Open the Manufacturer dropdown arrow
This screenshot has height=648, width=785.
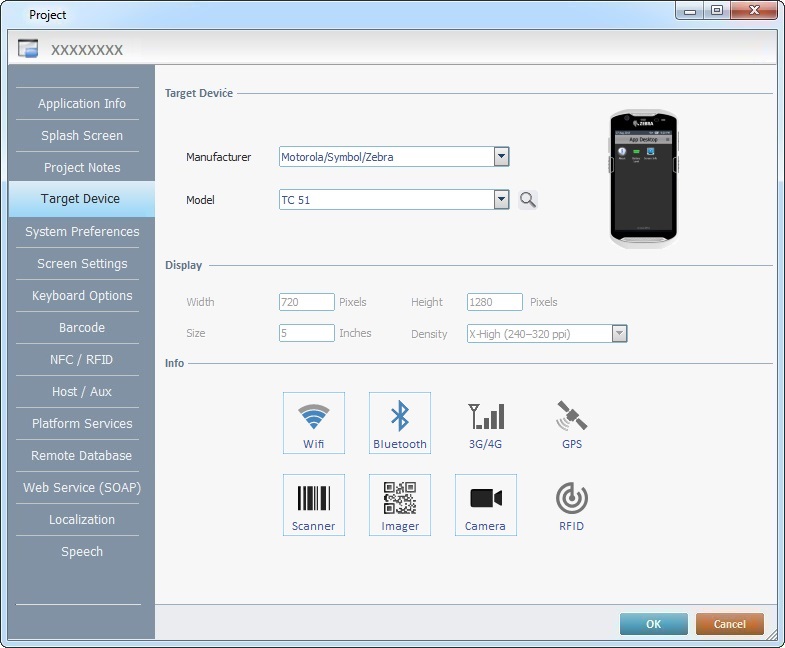point(501,157)
